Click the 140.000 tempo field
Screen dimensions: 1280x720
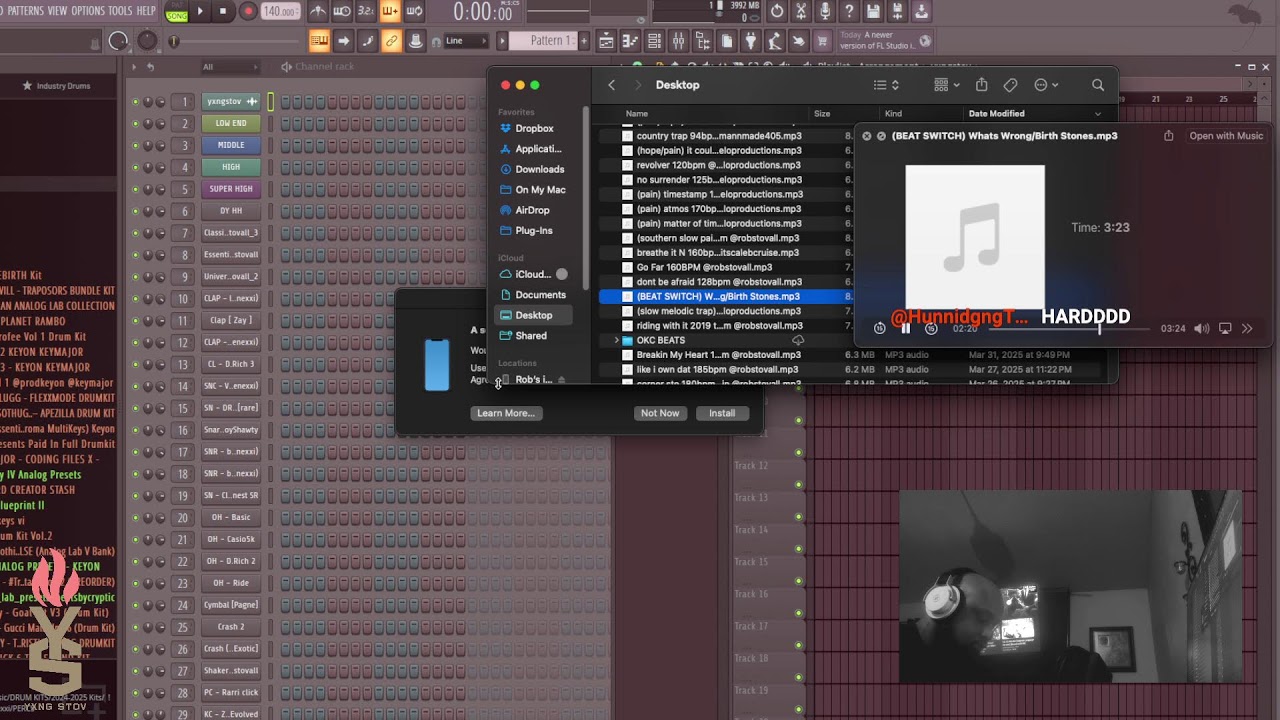[x=280, y=12]
